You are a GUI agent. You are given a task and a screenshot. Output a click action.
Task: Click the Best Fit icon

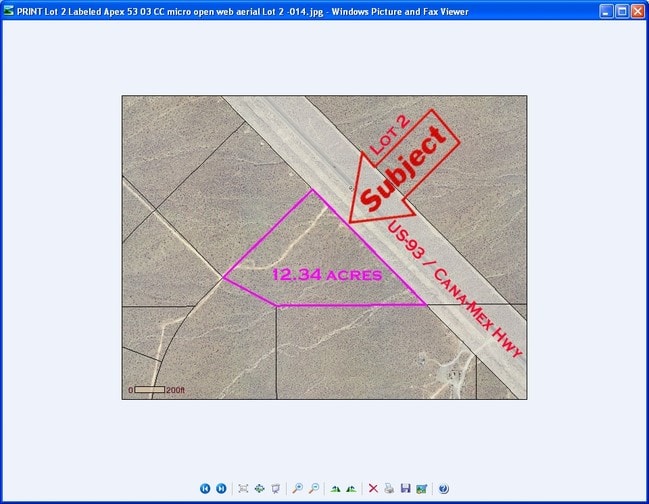pos(243,488)
